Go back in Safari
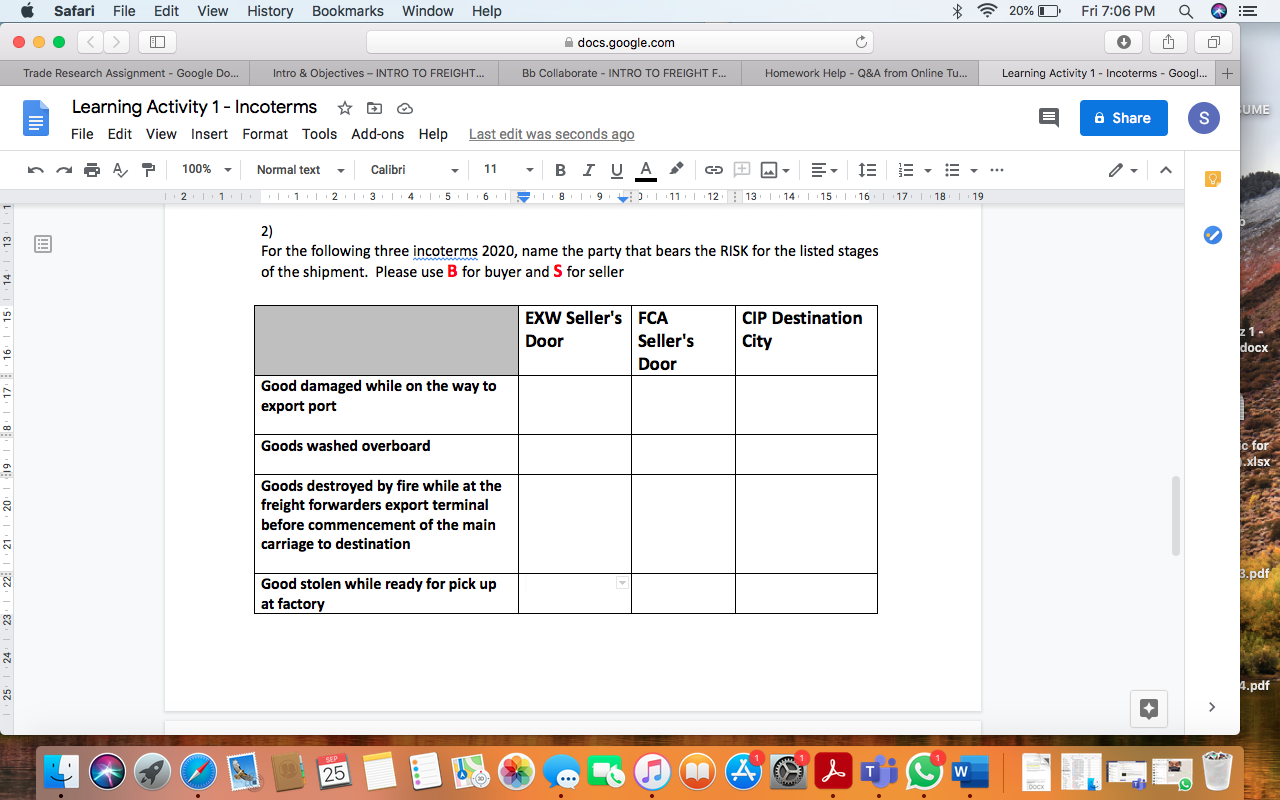The image size is (1280, 800). pyautogui.click(x=90, y=42)
